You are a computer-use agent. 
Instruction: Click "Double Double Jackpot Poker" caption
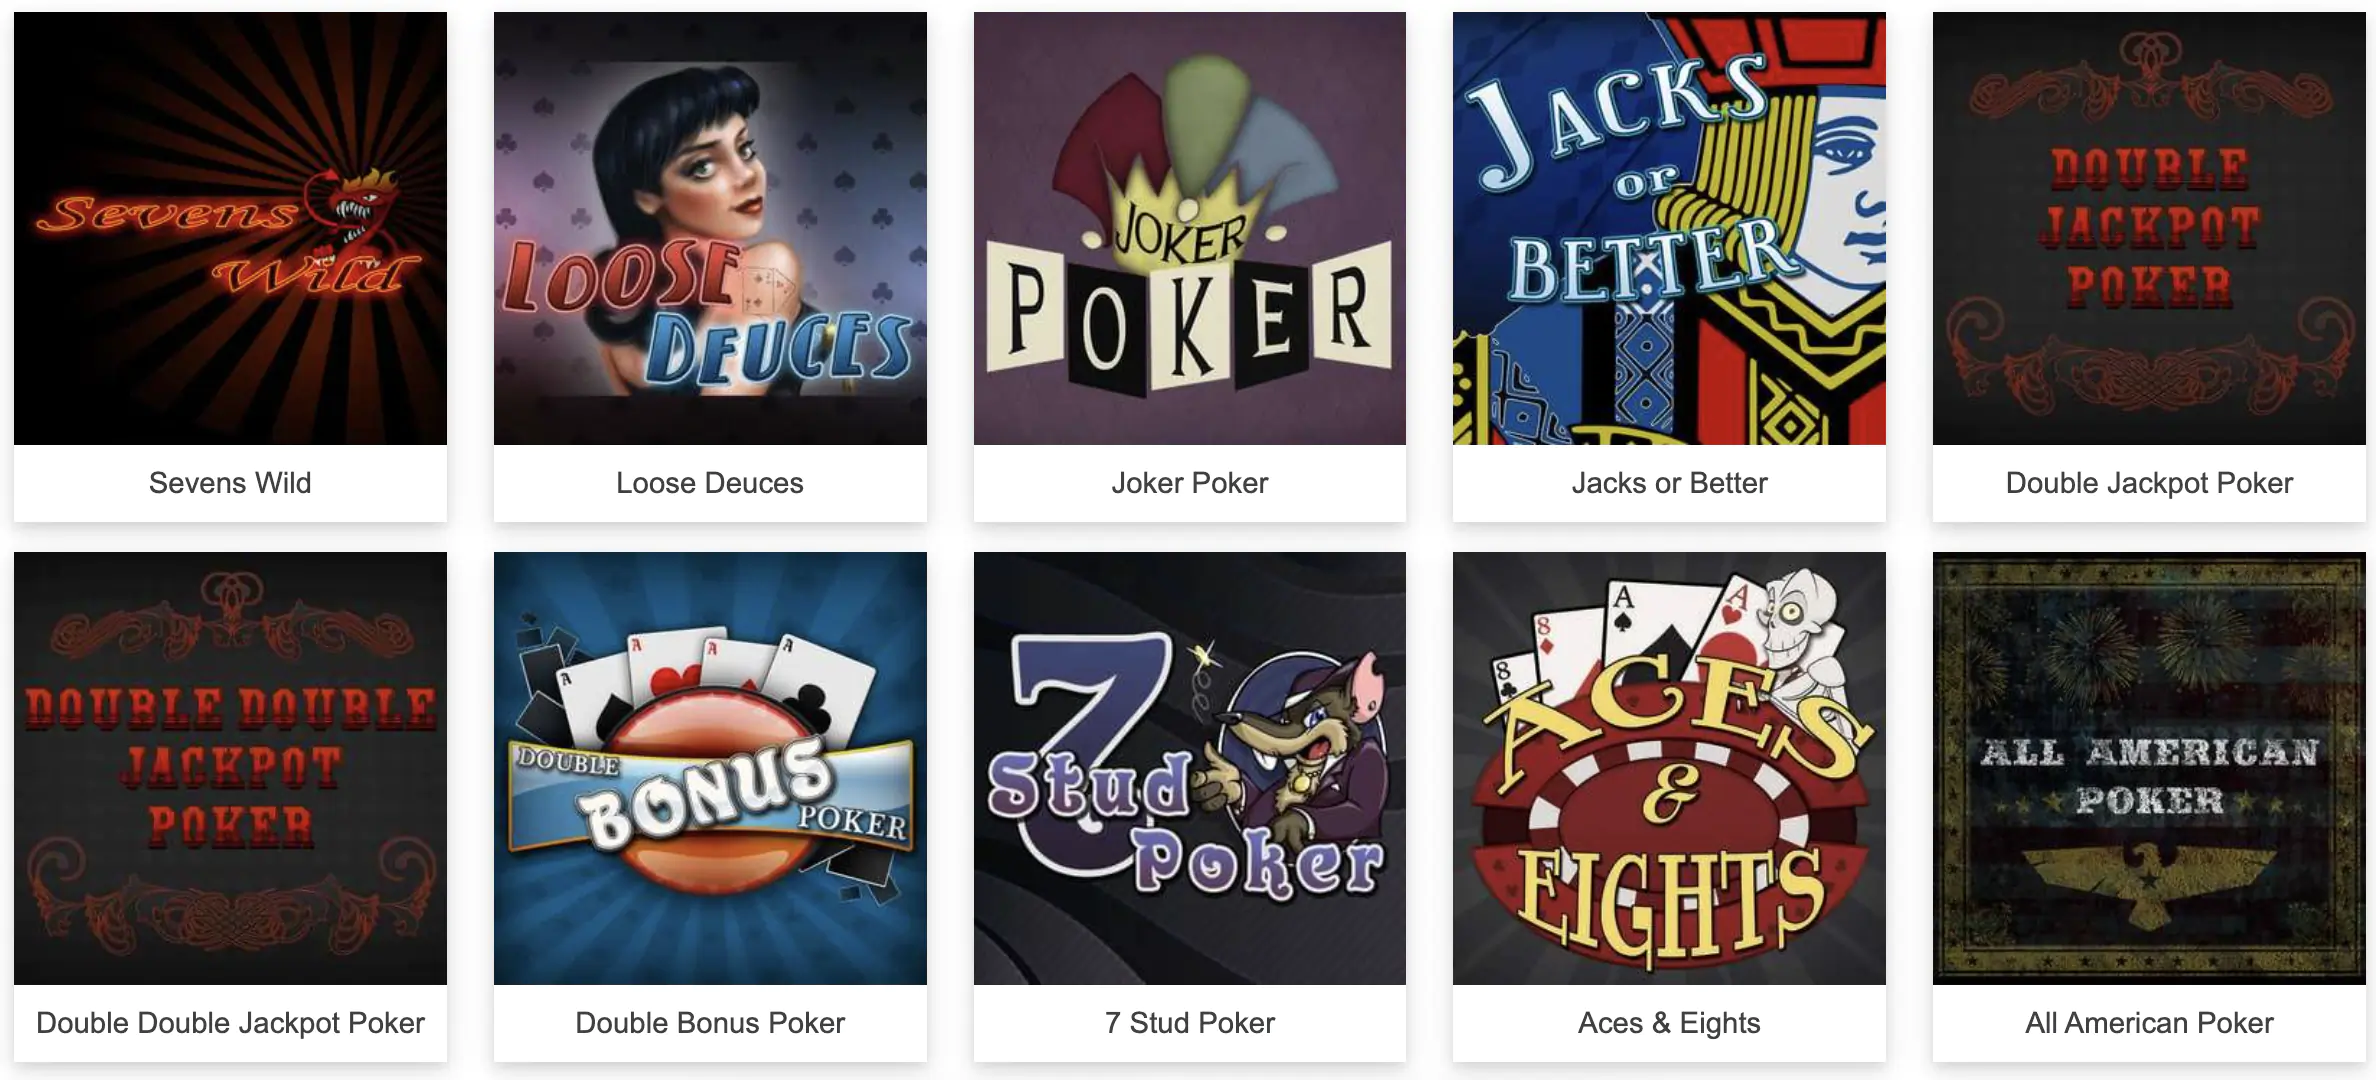click(x=230, y=1023)
